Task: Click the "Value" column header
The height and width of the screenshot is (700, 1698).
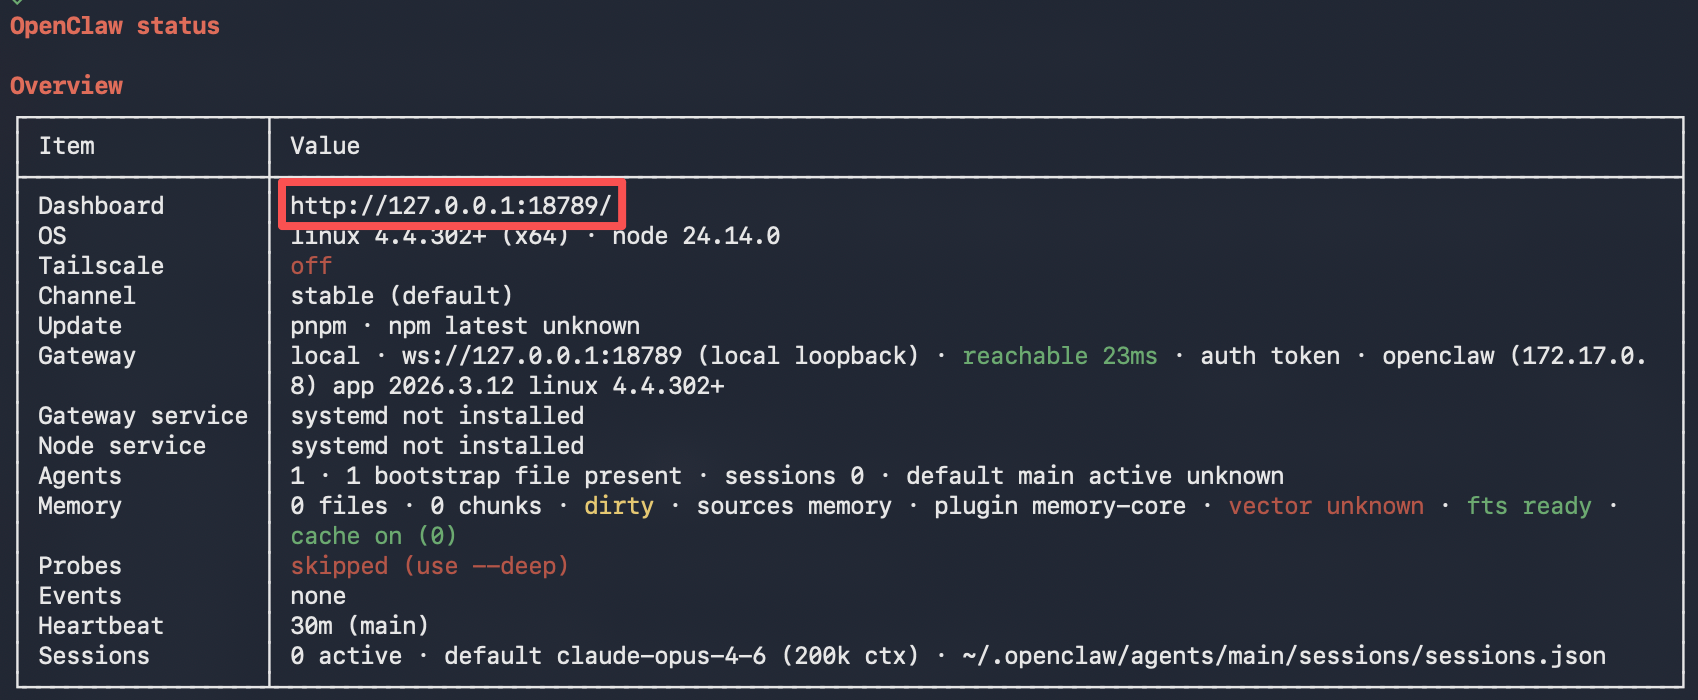Action: [324, 146]
